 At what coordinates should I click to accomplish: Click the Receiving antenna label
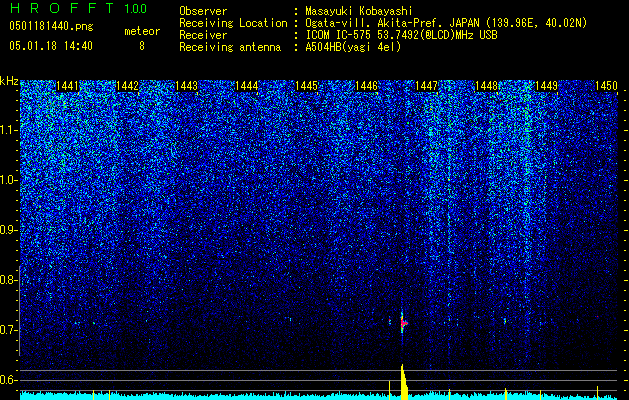(230, 47)
